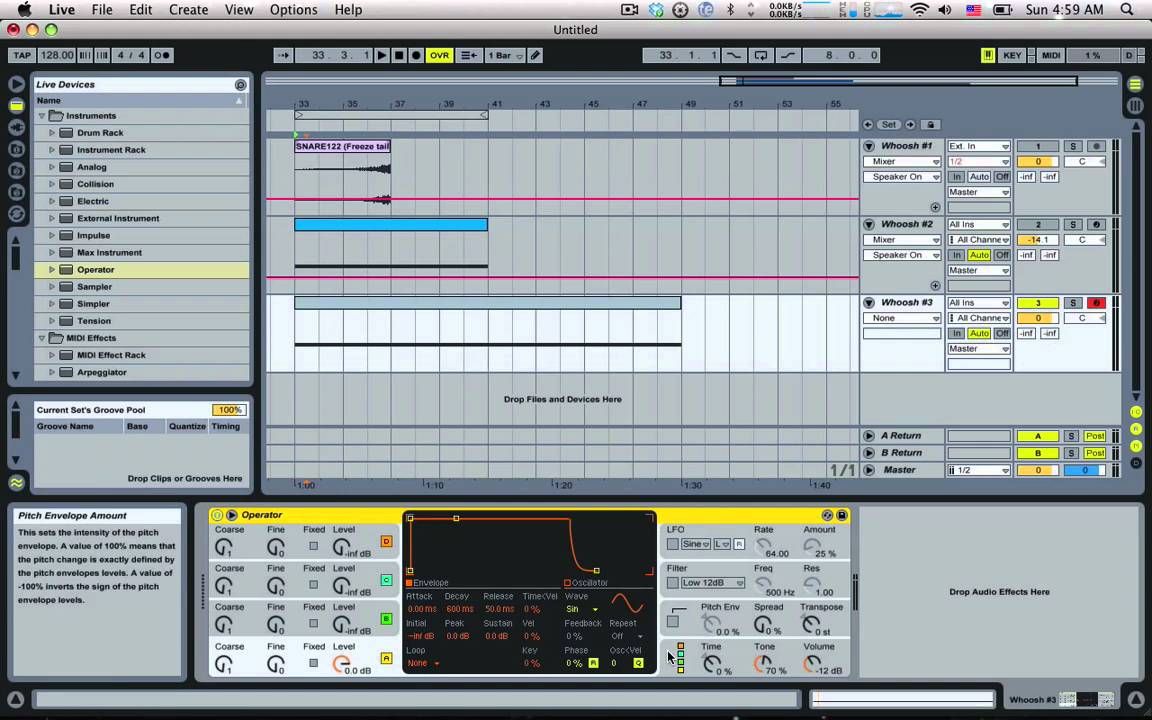Open Whoosh #2 Speaker On control chooser
This screenshot has height=720, width=1152.
tap(902, 255)
